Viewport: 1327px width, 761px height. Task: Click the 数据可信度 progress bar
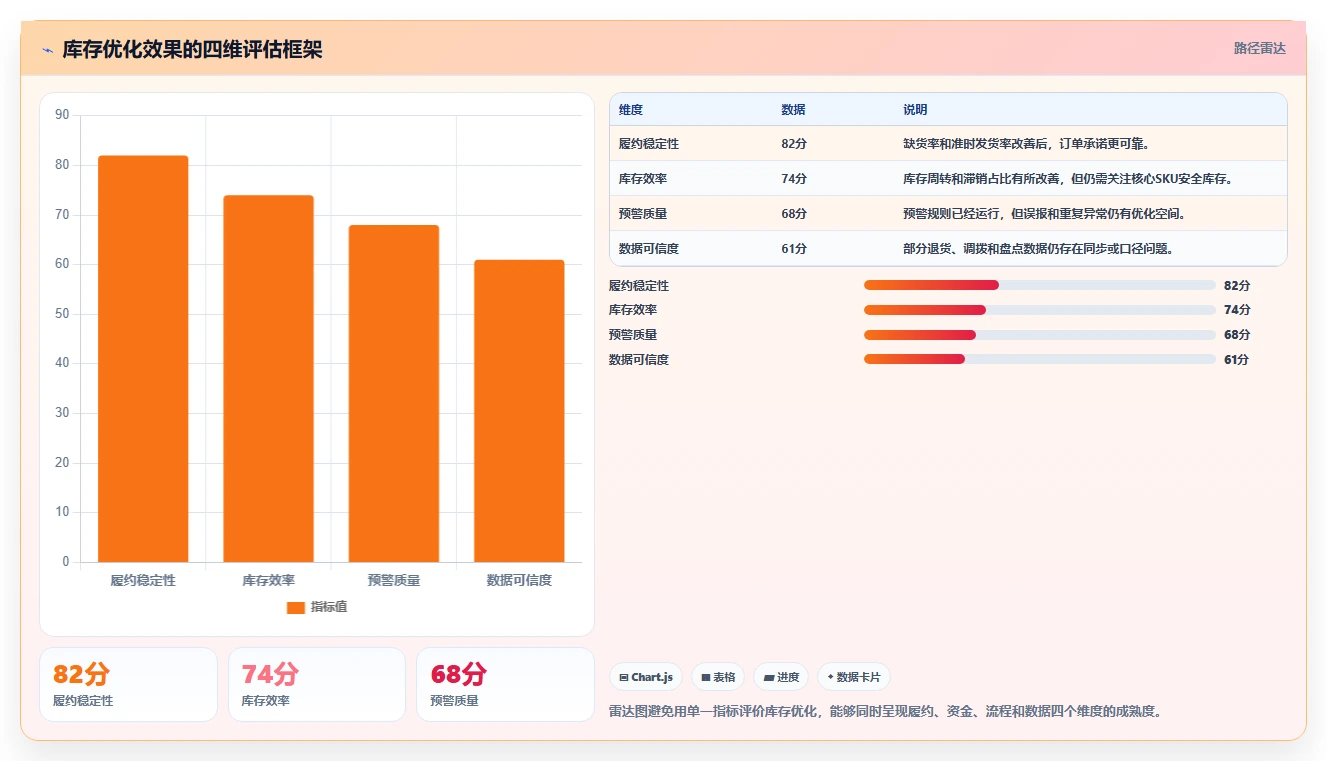click(x=1040, y=359)
